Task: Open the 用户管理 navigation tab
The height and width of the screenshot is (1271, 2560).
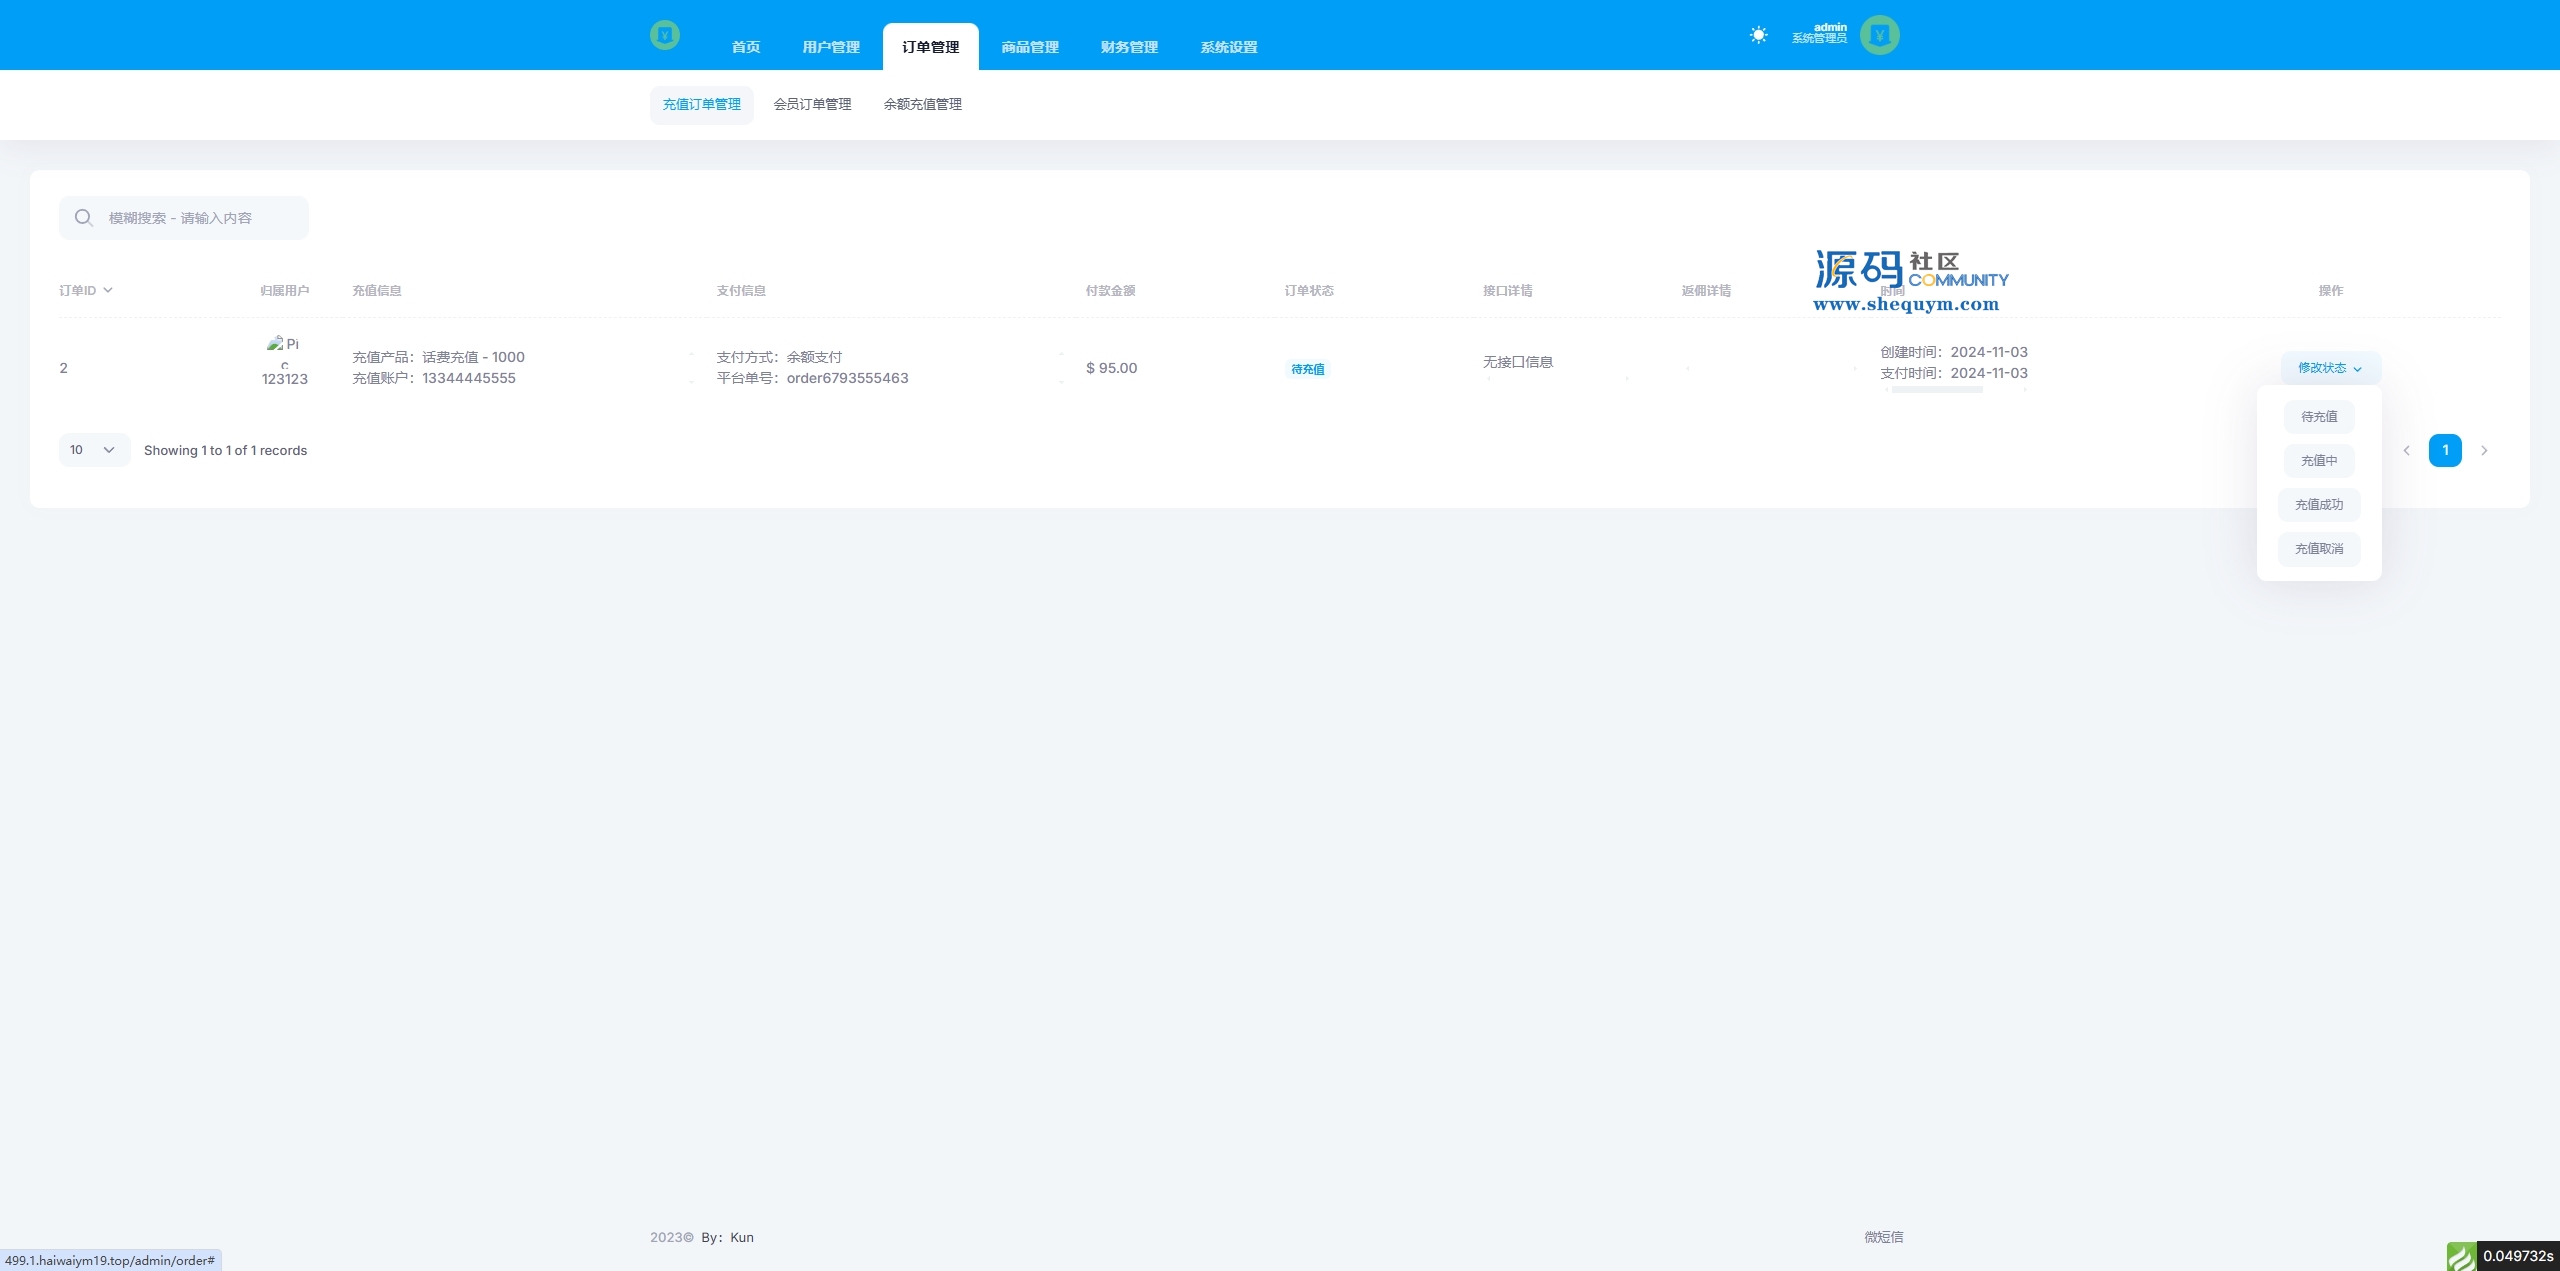Action: (x=830, y=47)
